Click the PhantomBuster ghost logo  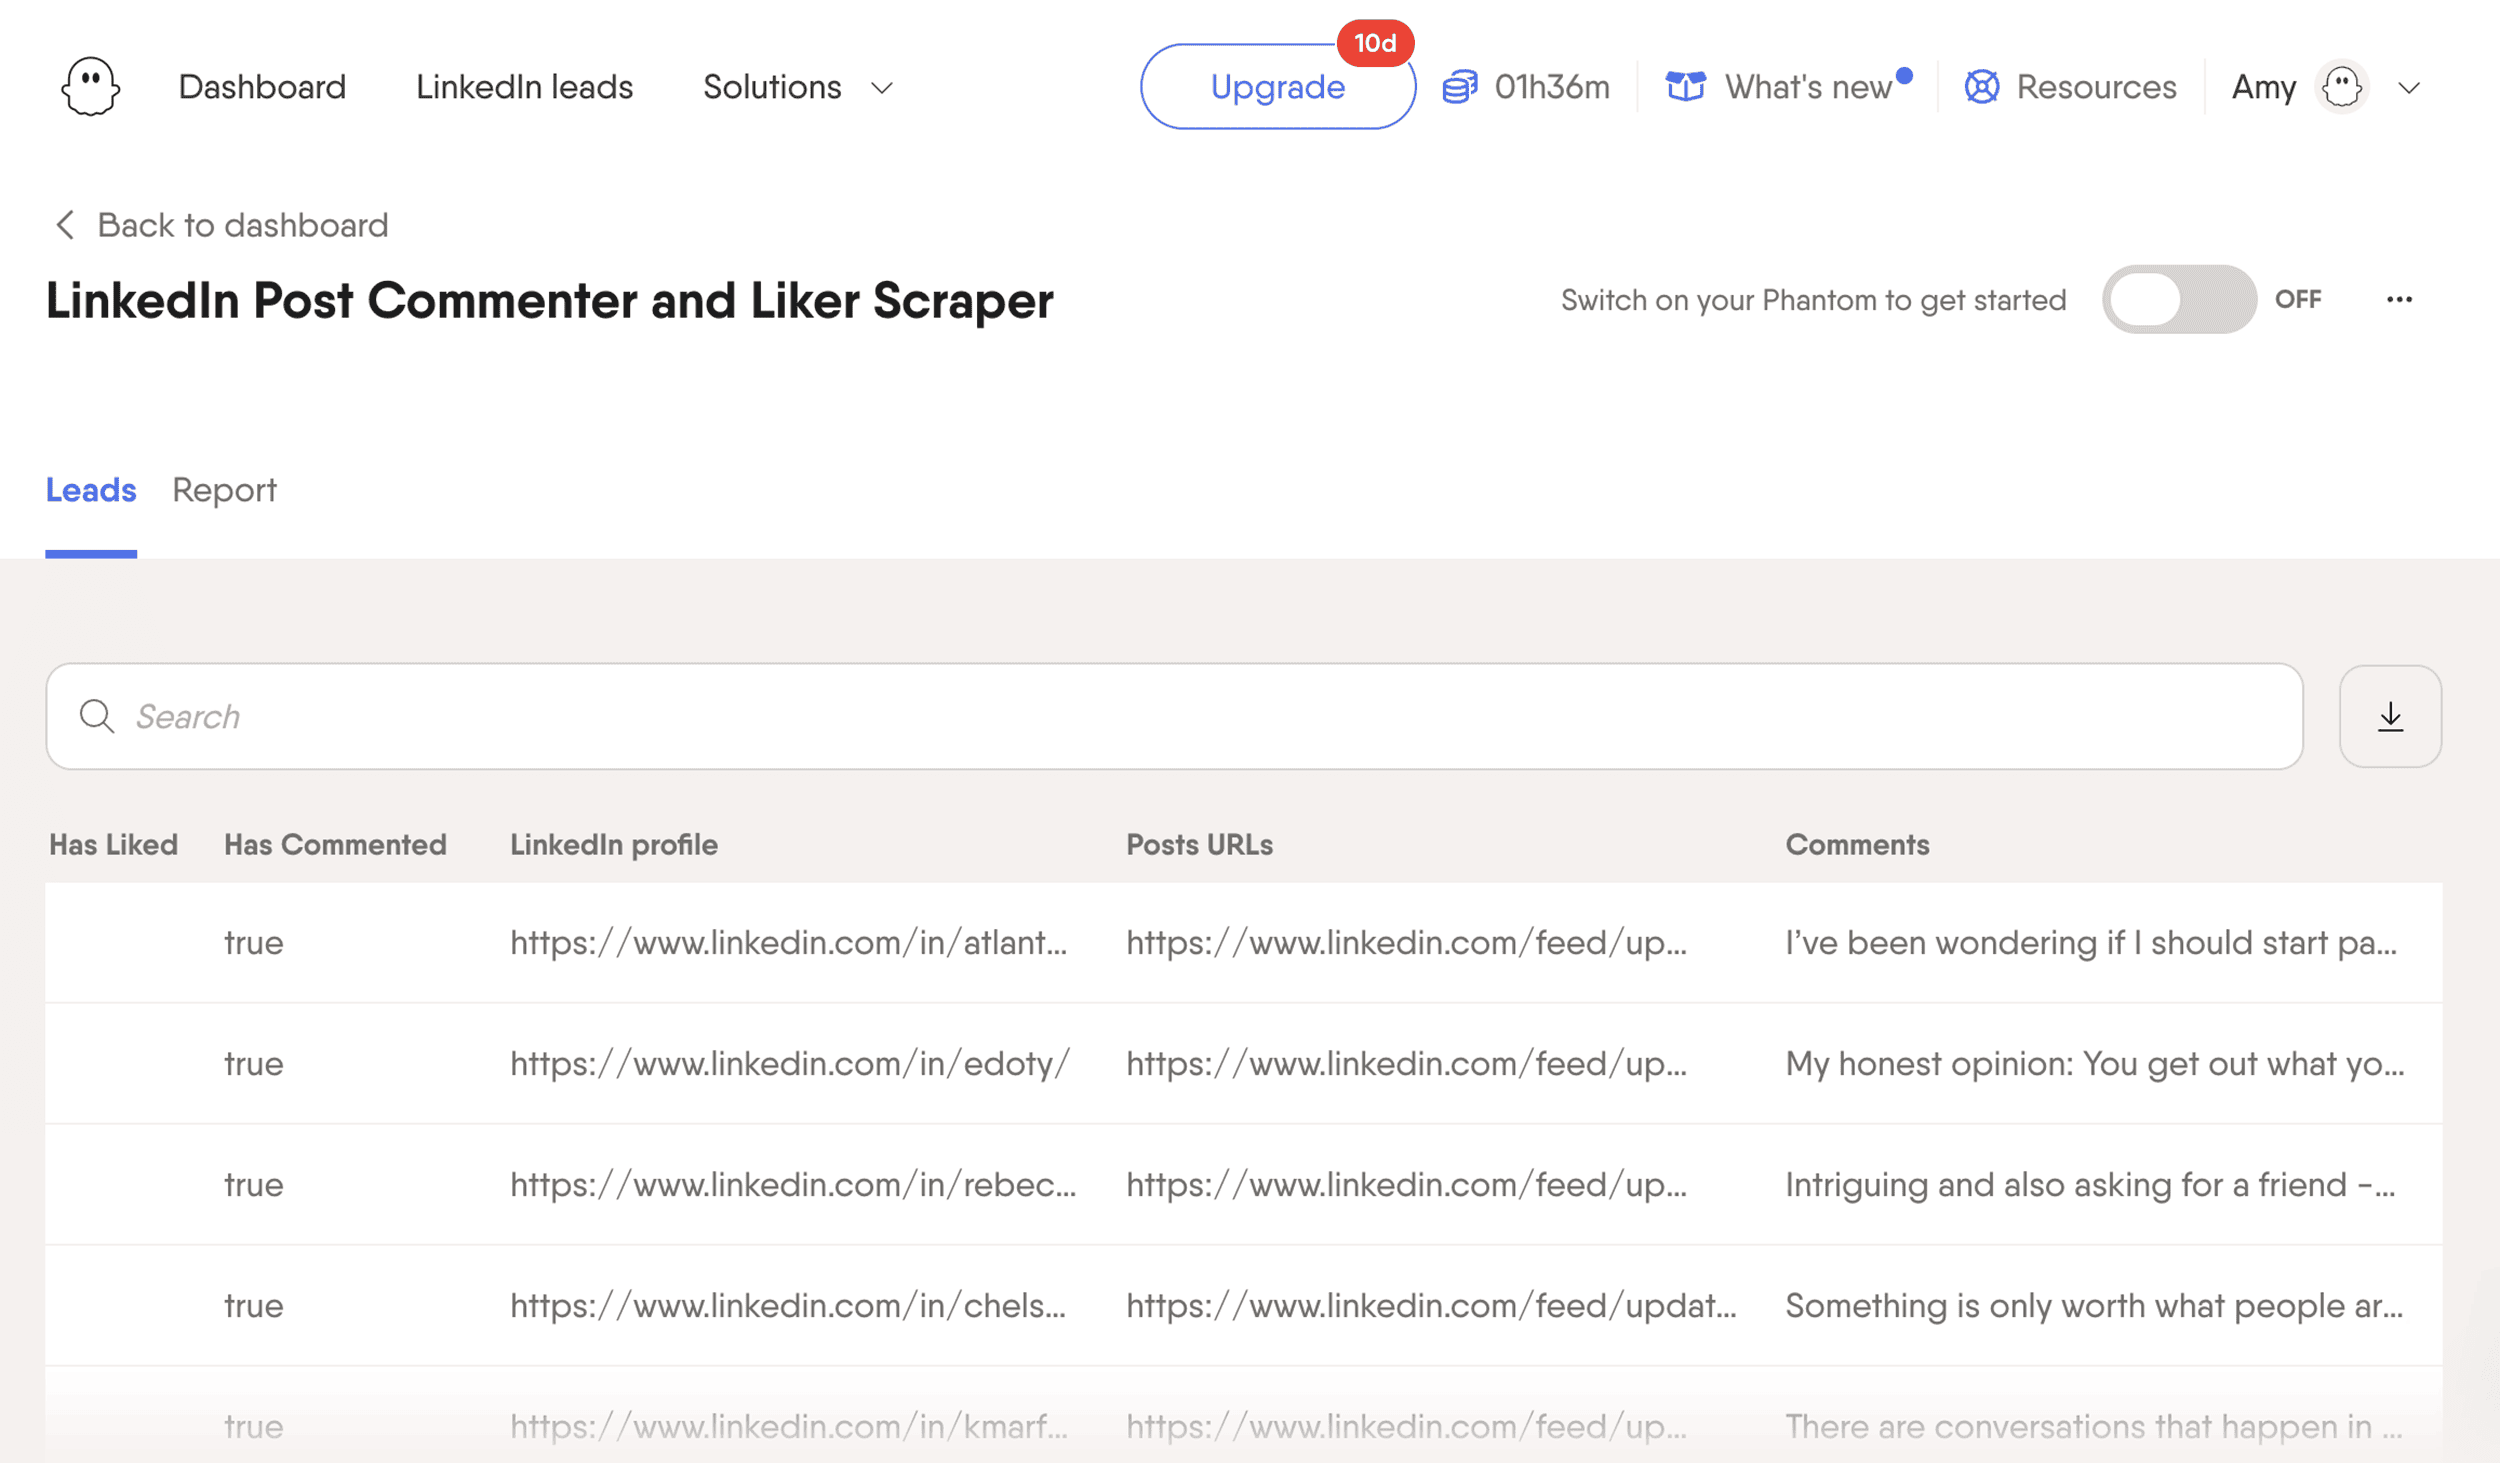(x=89, y=86)
